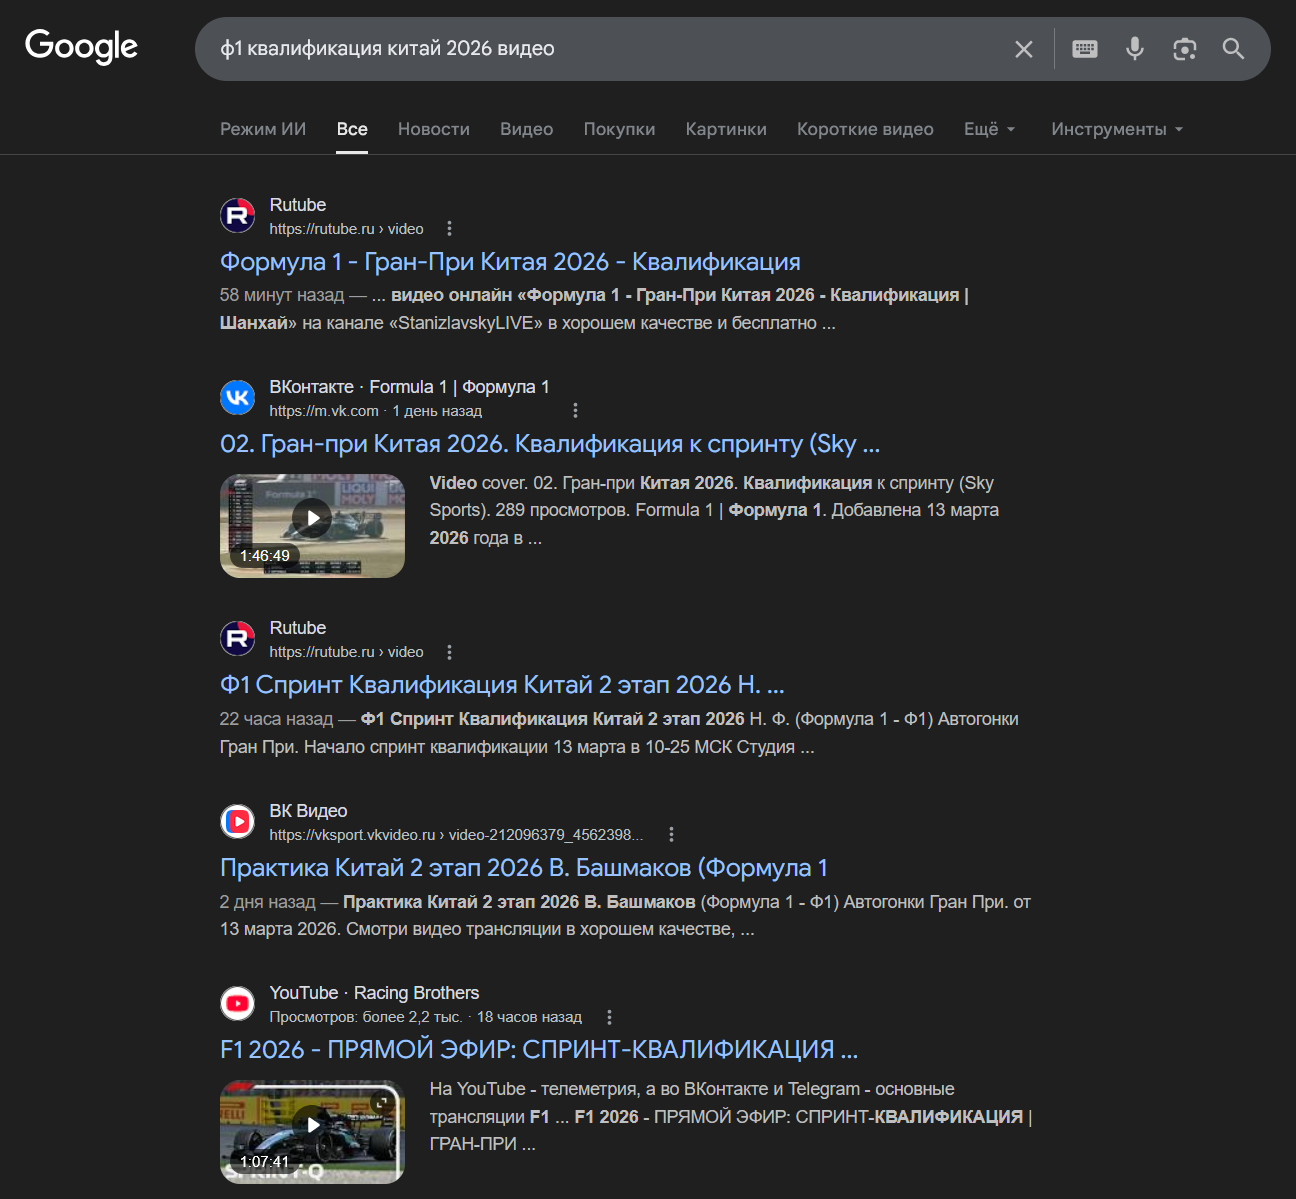Expand the Ещё dropdown menu
The image size is (1296, 1199).
(989, 129)
